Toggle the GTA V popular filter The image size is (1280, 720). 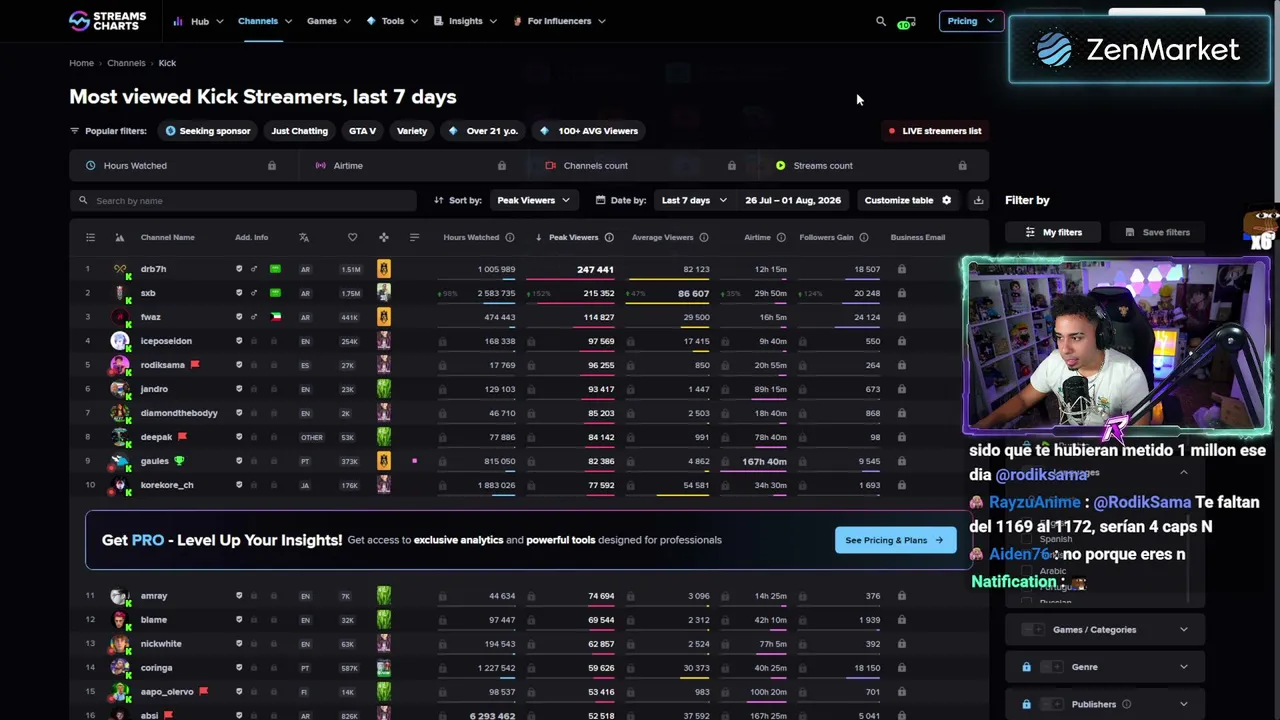point(362,131)
